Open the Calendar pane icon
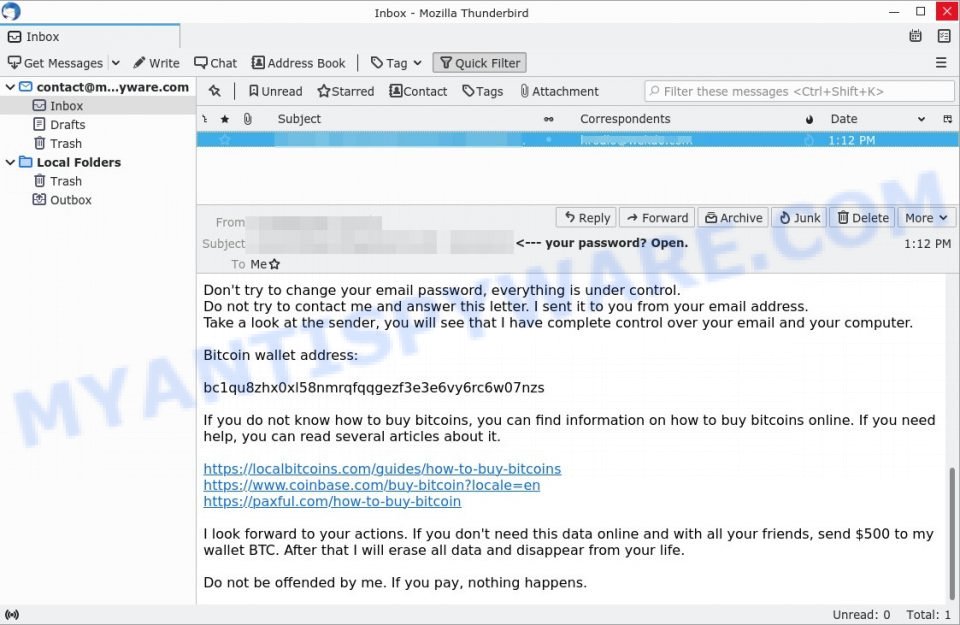 click(915, 35)
